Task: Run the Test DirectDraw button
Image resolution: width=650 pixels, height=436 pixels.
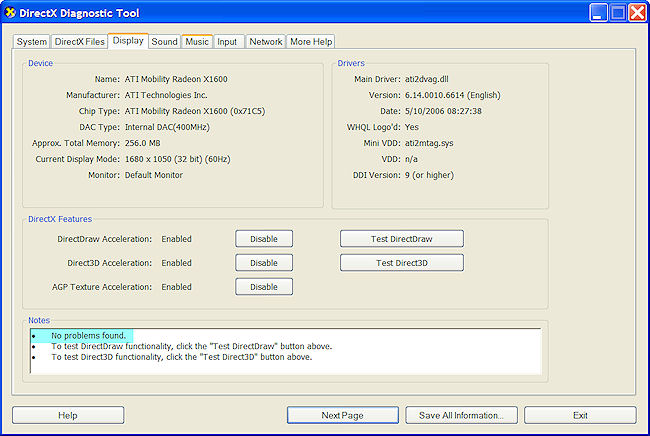Action: coord(402,239)
